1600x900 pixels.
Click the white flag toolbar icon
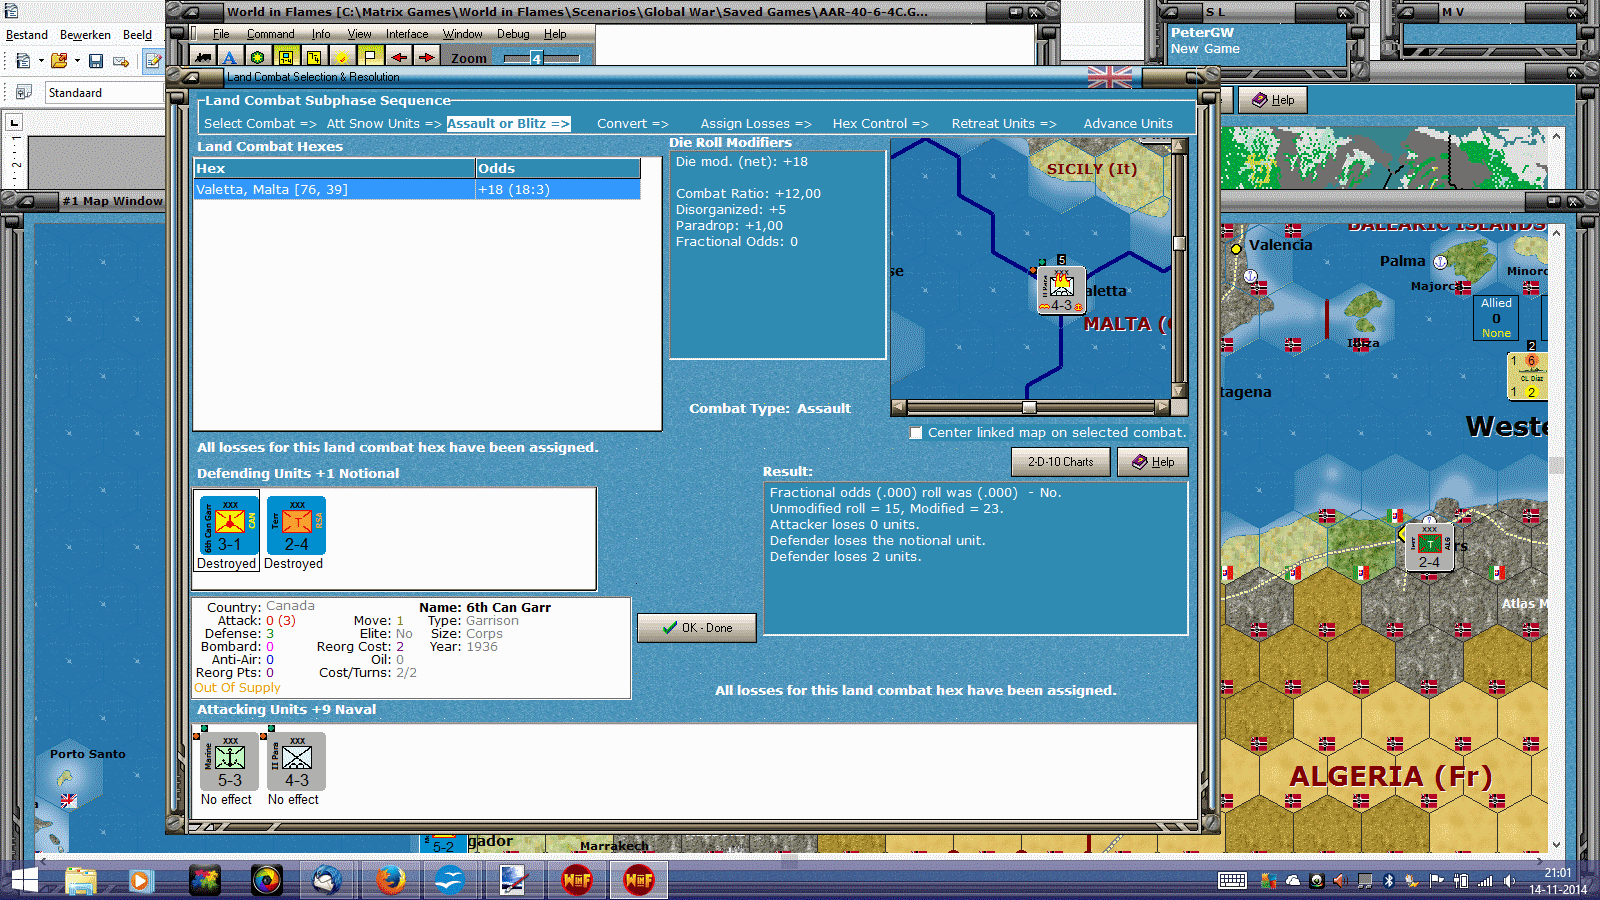(369, 58)
